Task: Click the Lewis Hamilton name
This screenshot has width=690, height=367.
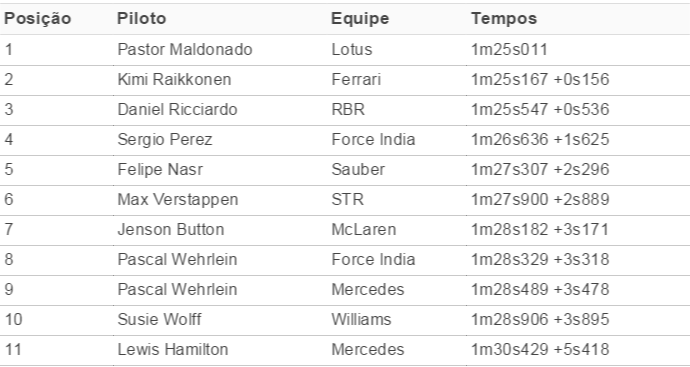Action: pyautogui.click(x=173, y=349)
